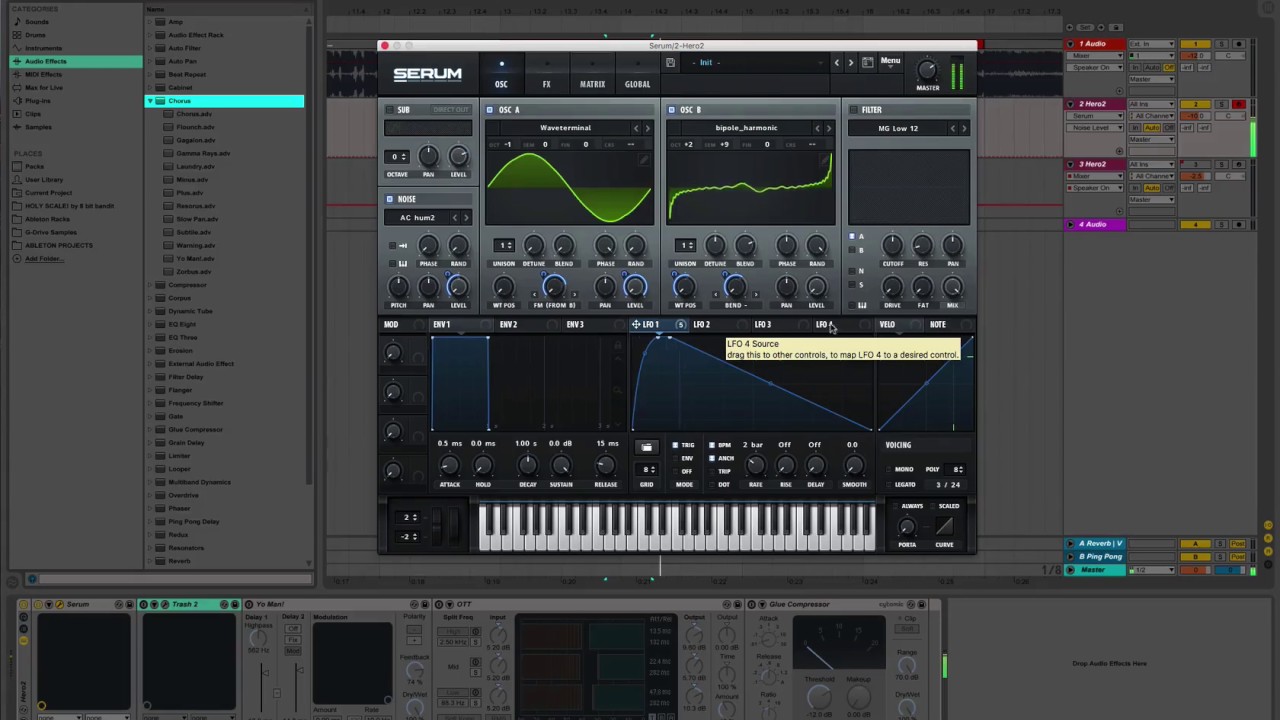The image size is (1280, 720).
Task: Select the Audio Effects category
Action: coord(77,61)
